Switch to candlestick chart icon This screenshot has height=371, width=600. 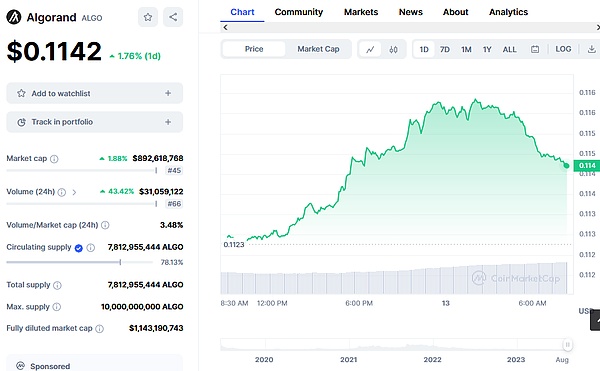393,49
